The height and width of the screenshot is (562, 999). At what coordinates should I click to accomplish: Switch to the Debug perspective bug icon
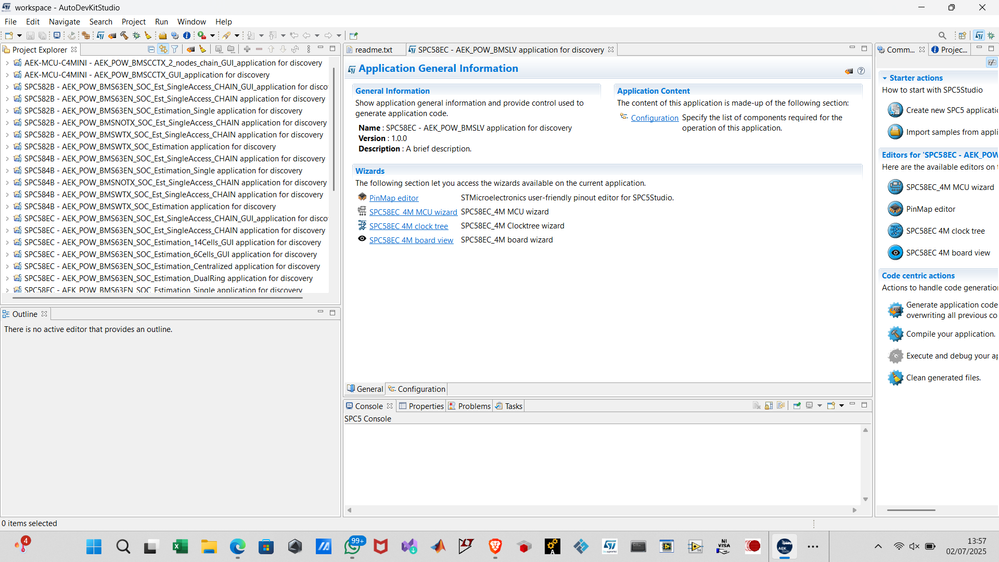click(991, 36)
